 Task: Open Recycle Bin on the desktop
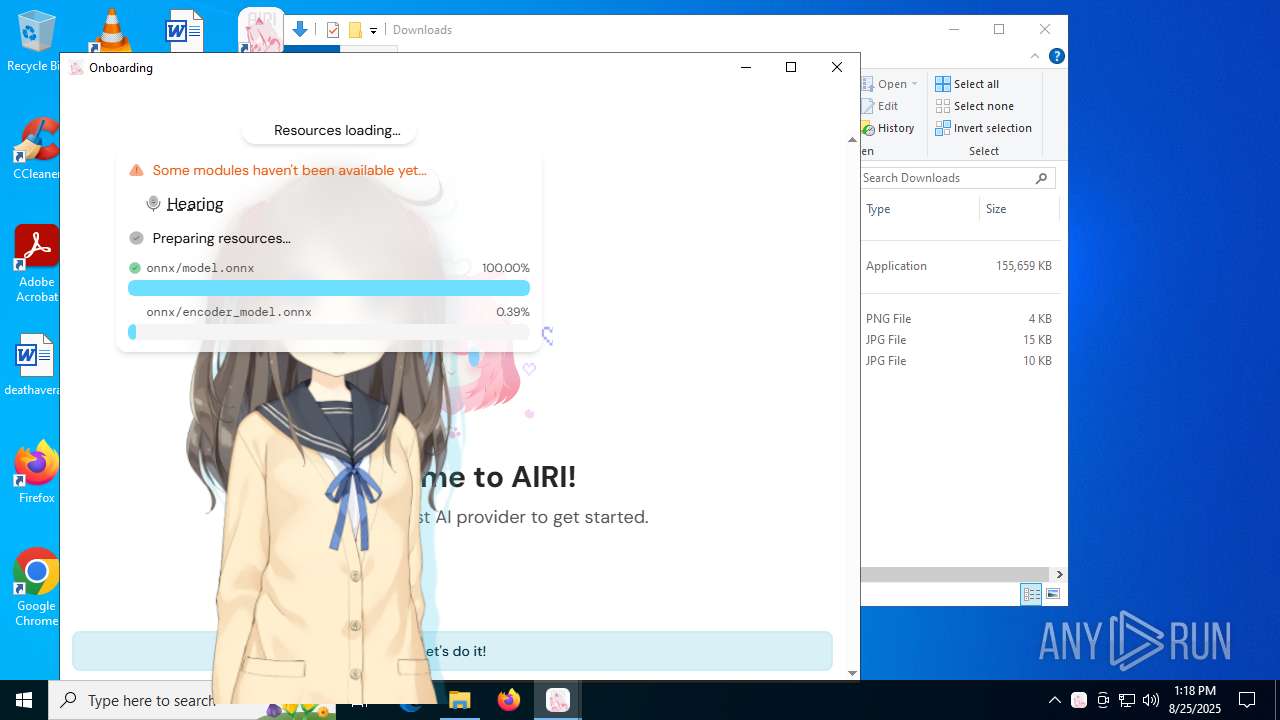click(36, 40)
